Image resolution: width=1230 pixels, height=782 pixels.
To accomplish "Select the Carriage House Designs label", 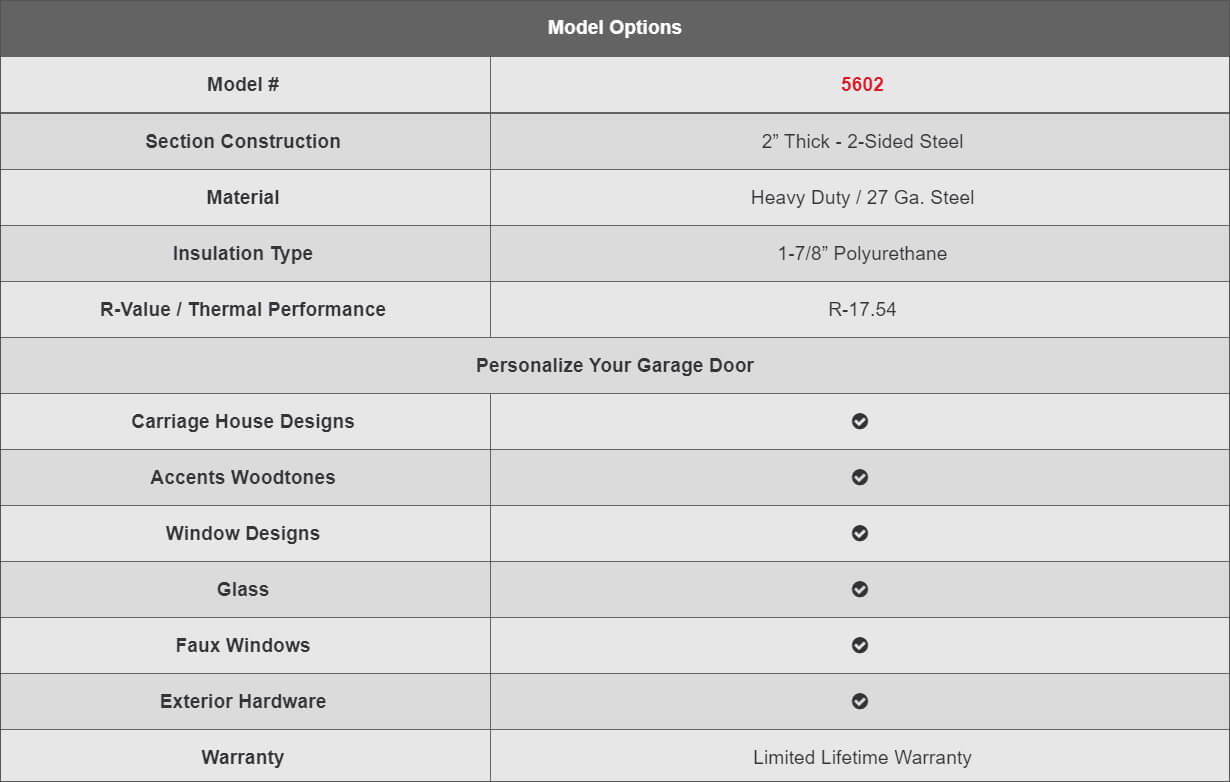I will click(243, 421).
